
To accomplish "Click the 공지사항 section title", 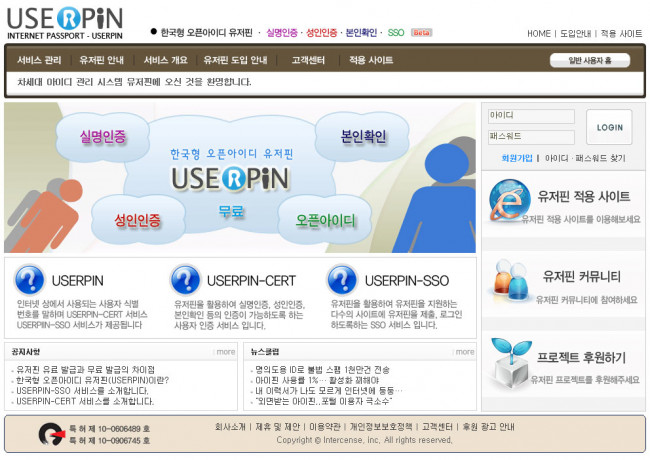I will [x=26, y=352].
